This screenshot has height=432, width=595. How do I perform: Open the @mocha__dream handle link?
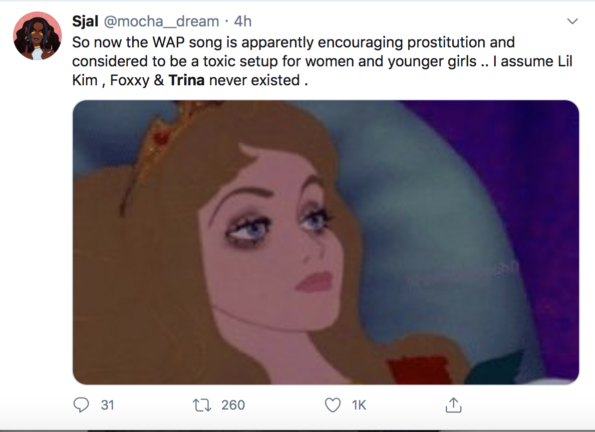(x=161, y=22)
